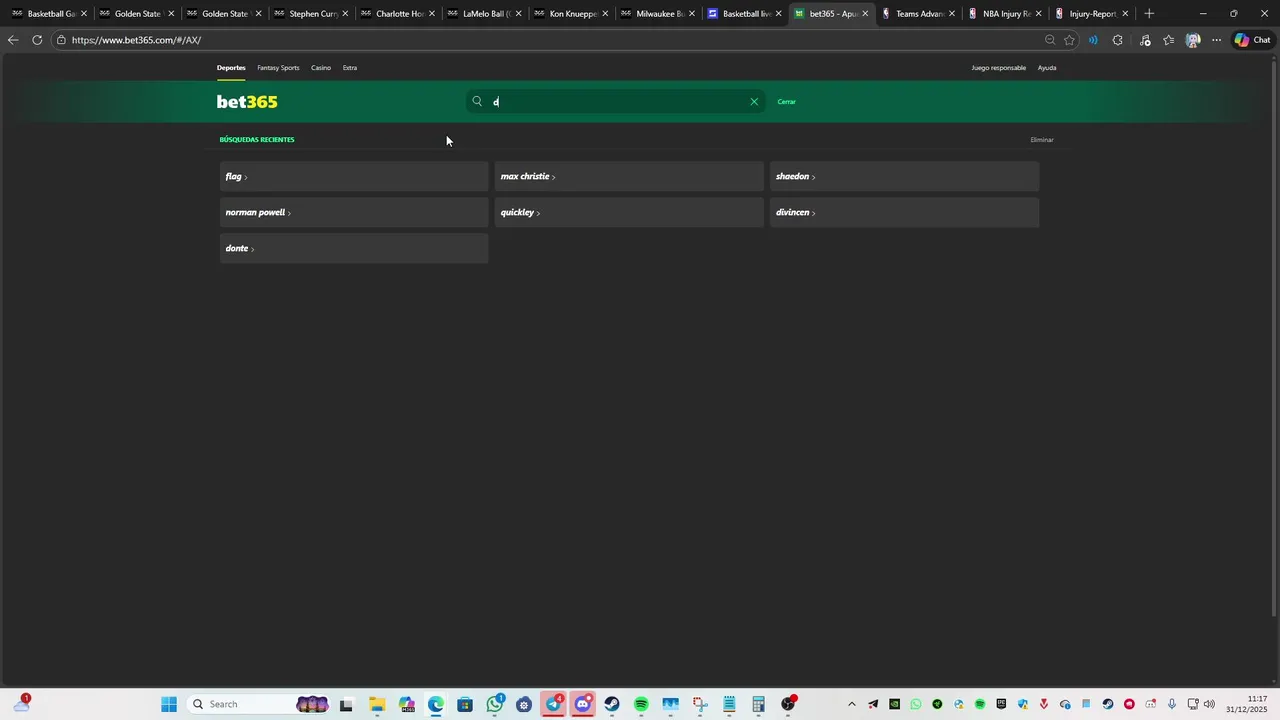Open Discord from the taskbar
This screenshot has width=1280, height=720.
[582, 704]
